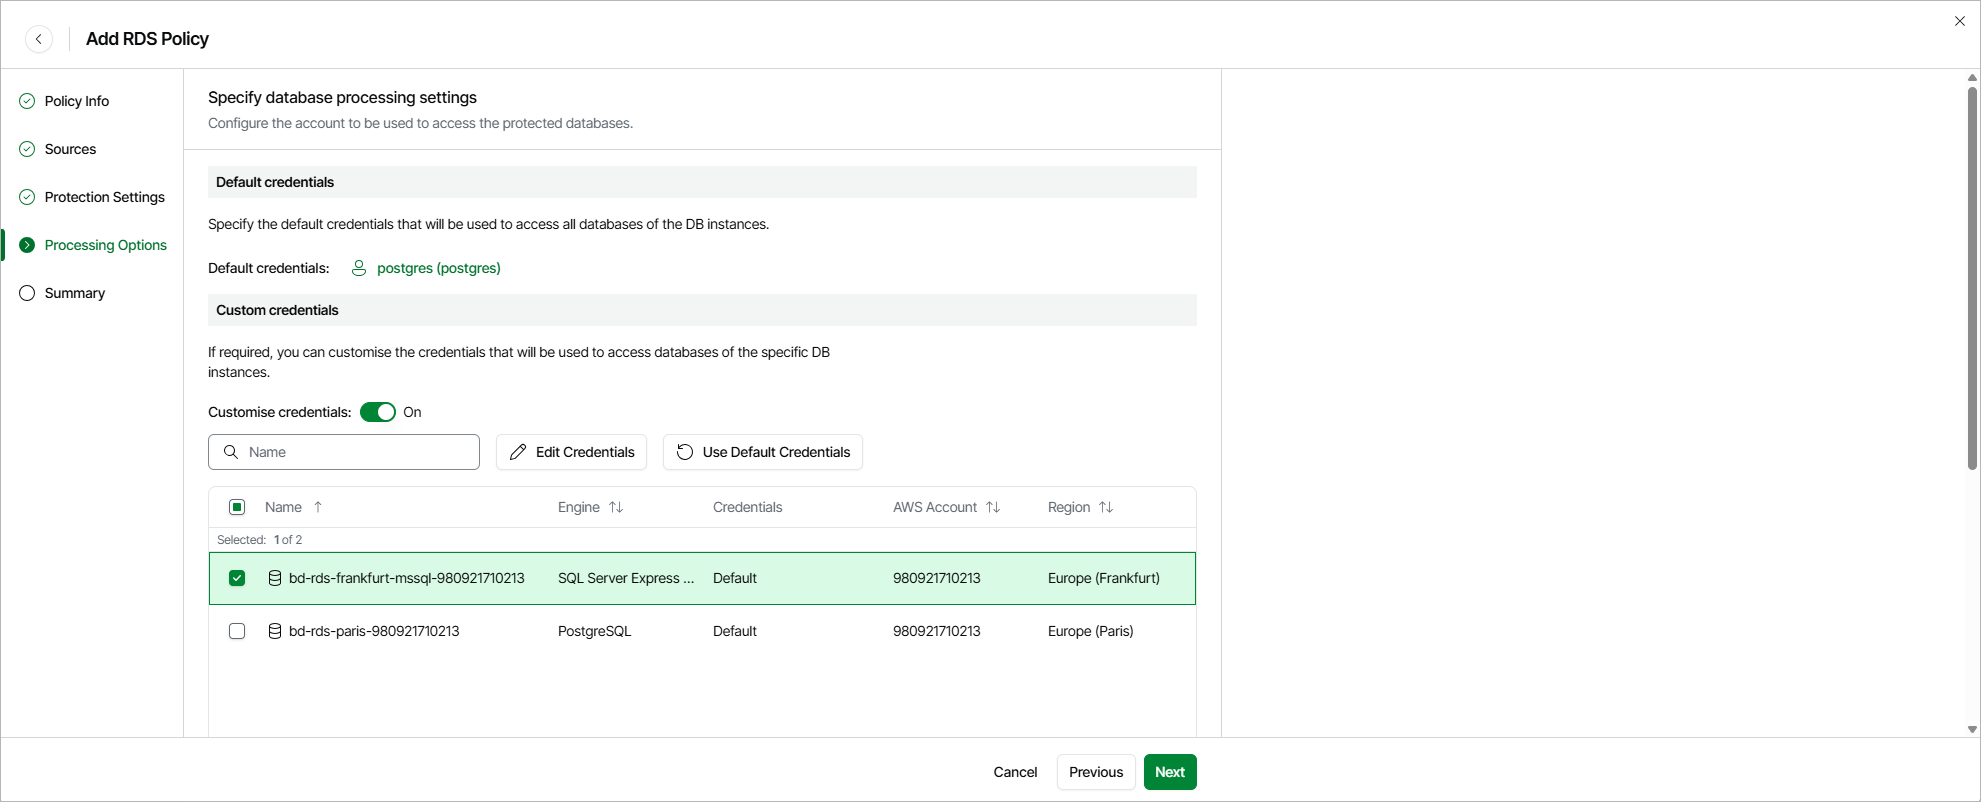Turn off the Customise credentials toggle

click(x=378, y=412)
